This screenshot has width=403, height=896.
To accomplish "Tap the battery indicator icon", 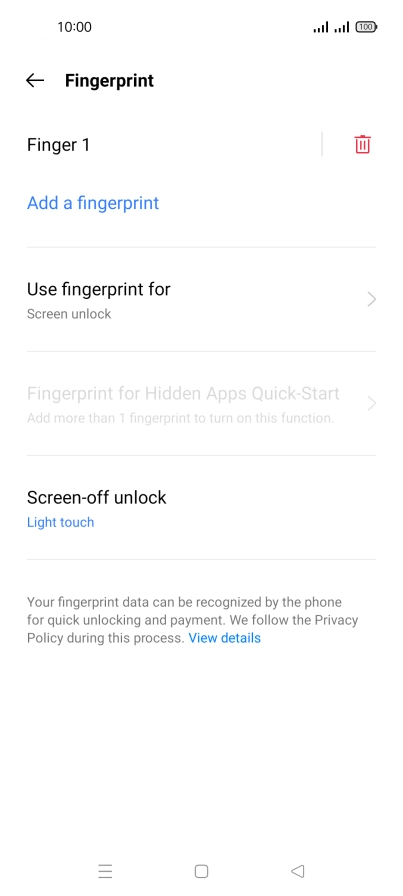I will coord(366,27).
